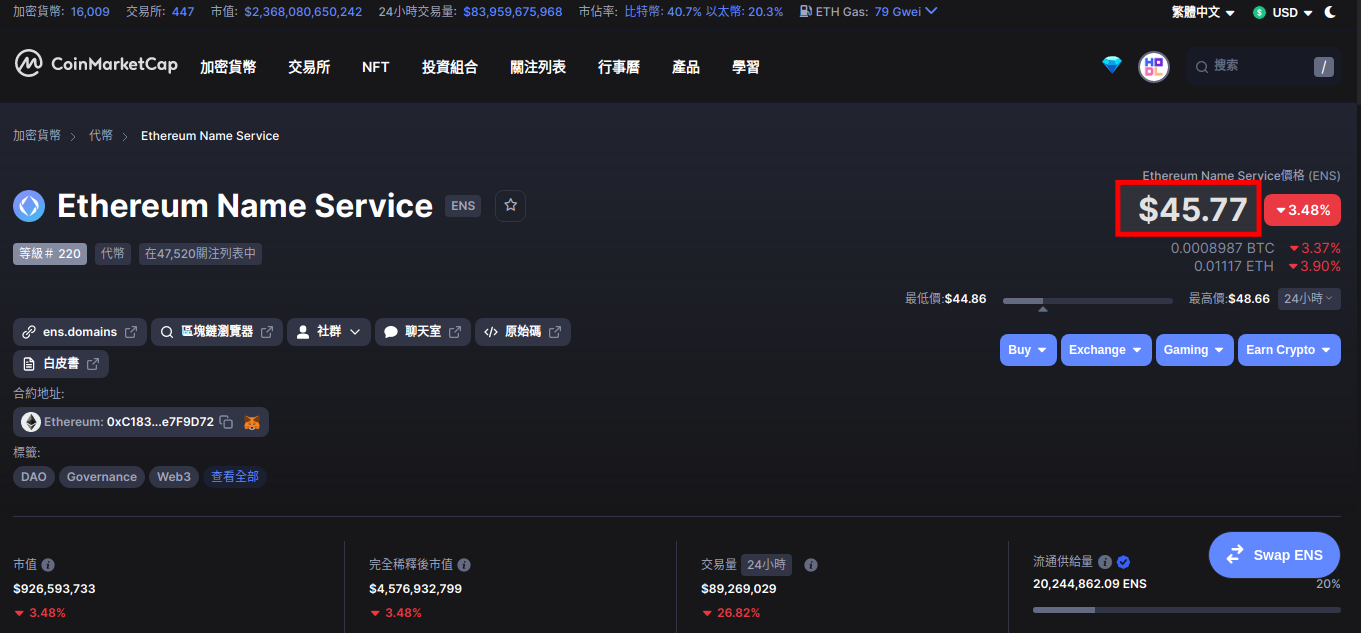Click the 代幣 breadcrumb link
1361x633 pixels.
[x=101, y=135]
